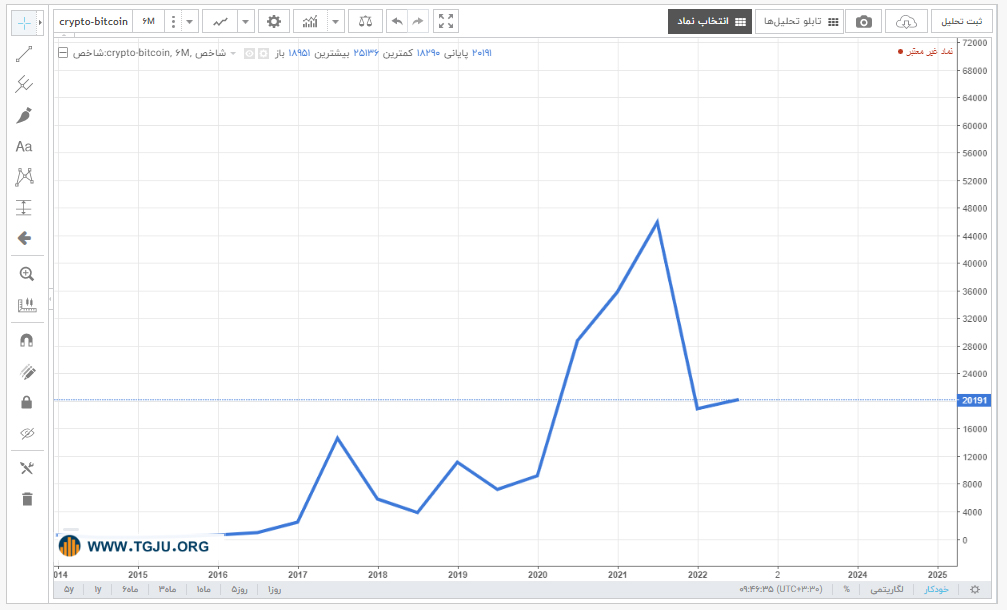Image resolution: width=1007 pixels, height=610 pixels.
Task: Activate the Aa text annotation tool
Action: click(x=24, y=146)
